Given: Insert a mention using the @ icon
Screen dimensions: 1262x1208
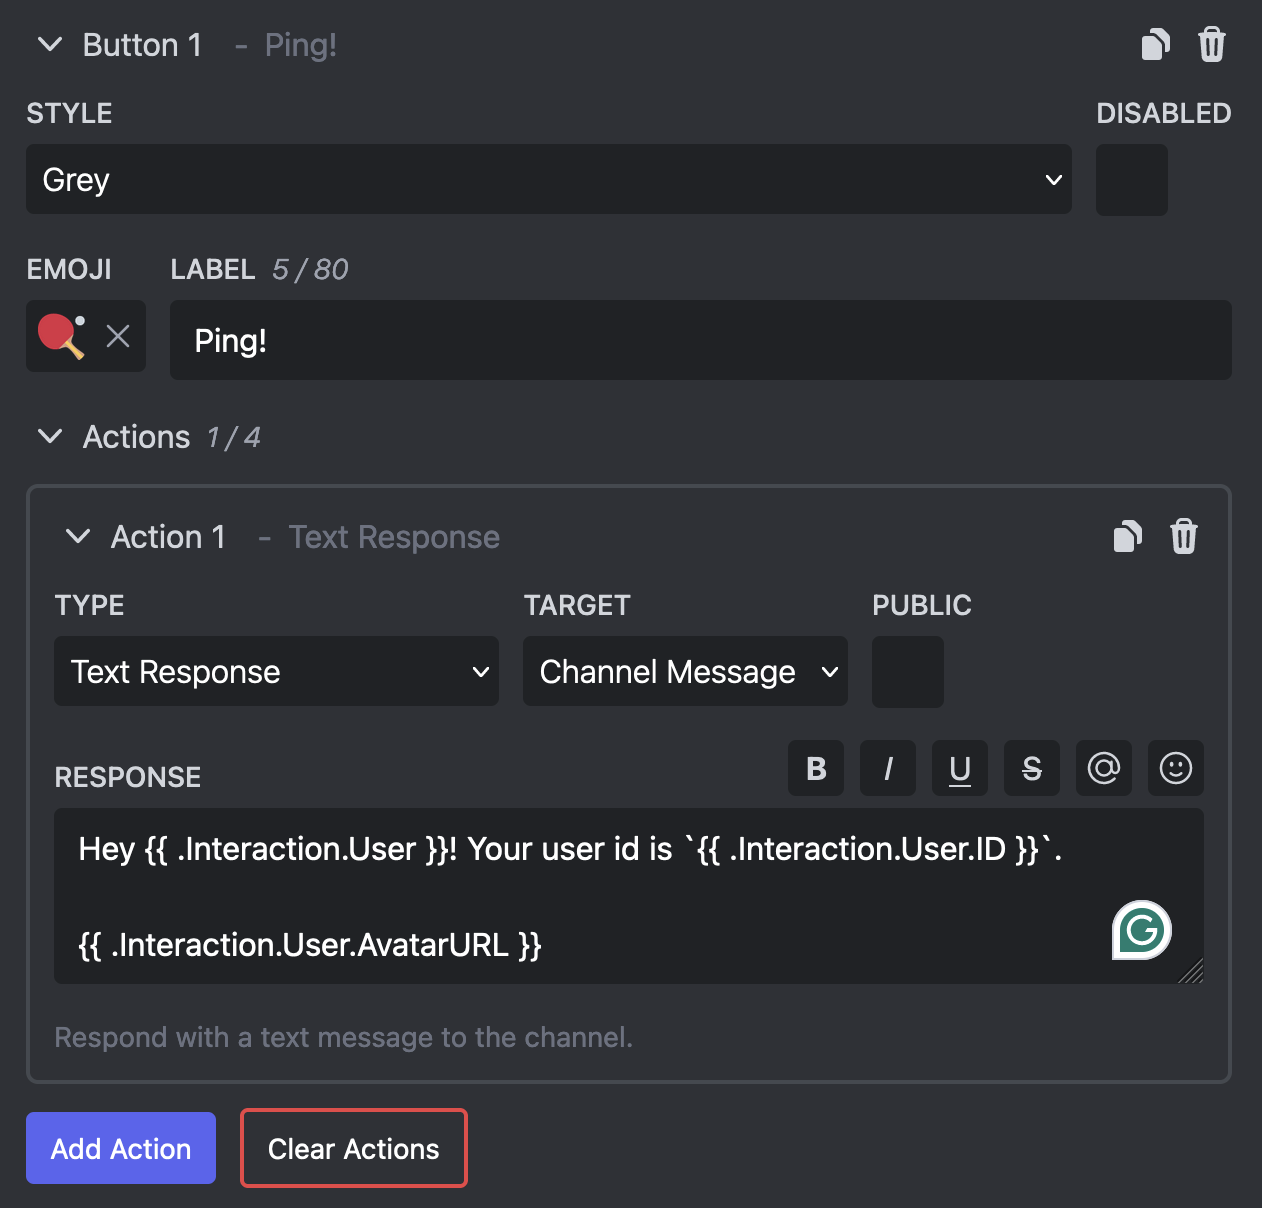Looking at the screenshot, I should (1103, 768).
